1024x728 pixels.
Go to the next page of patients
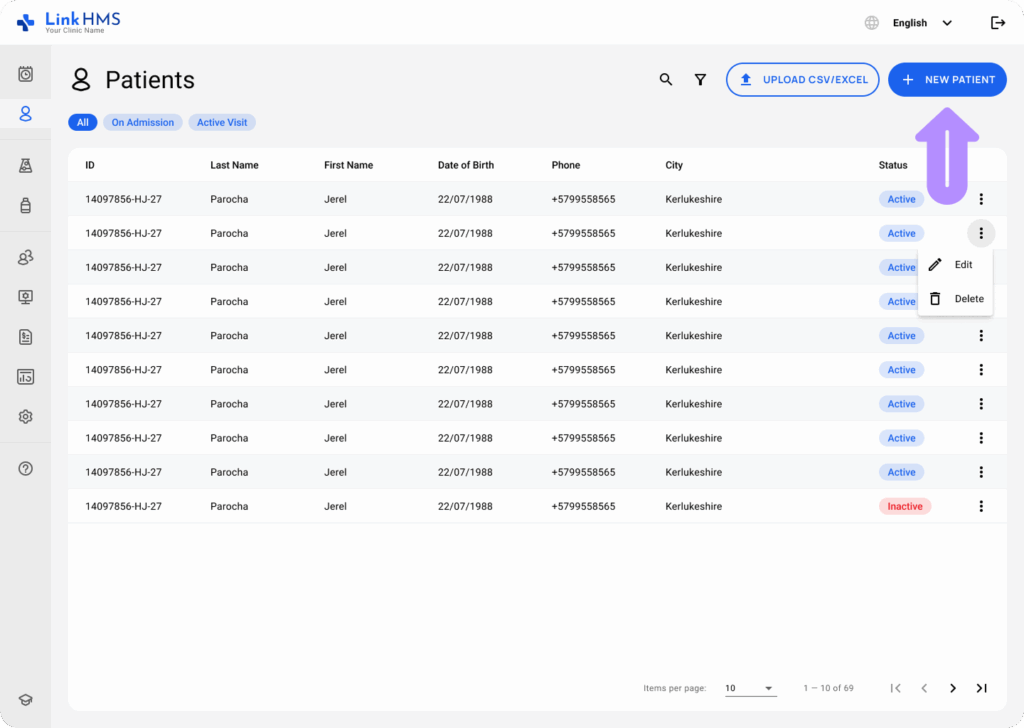coord(953,688)
